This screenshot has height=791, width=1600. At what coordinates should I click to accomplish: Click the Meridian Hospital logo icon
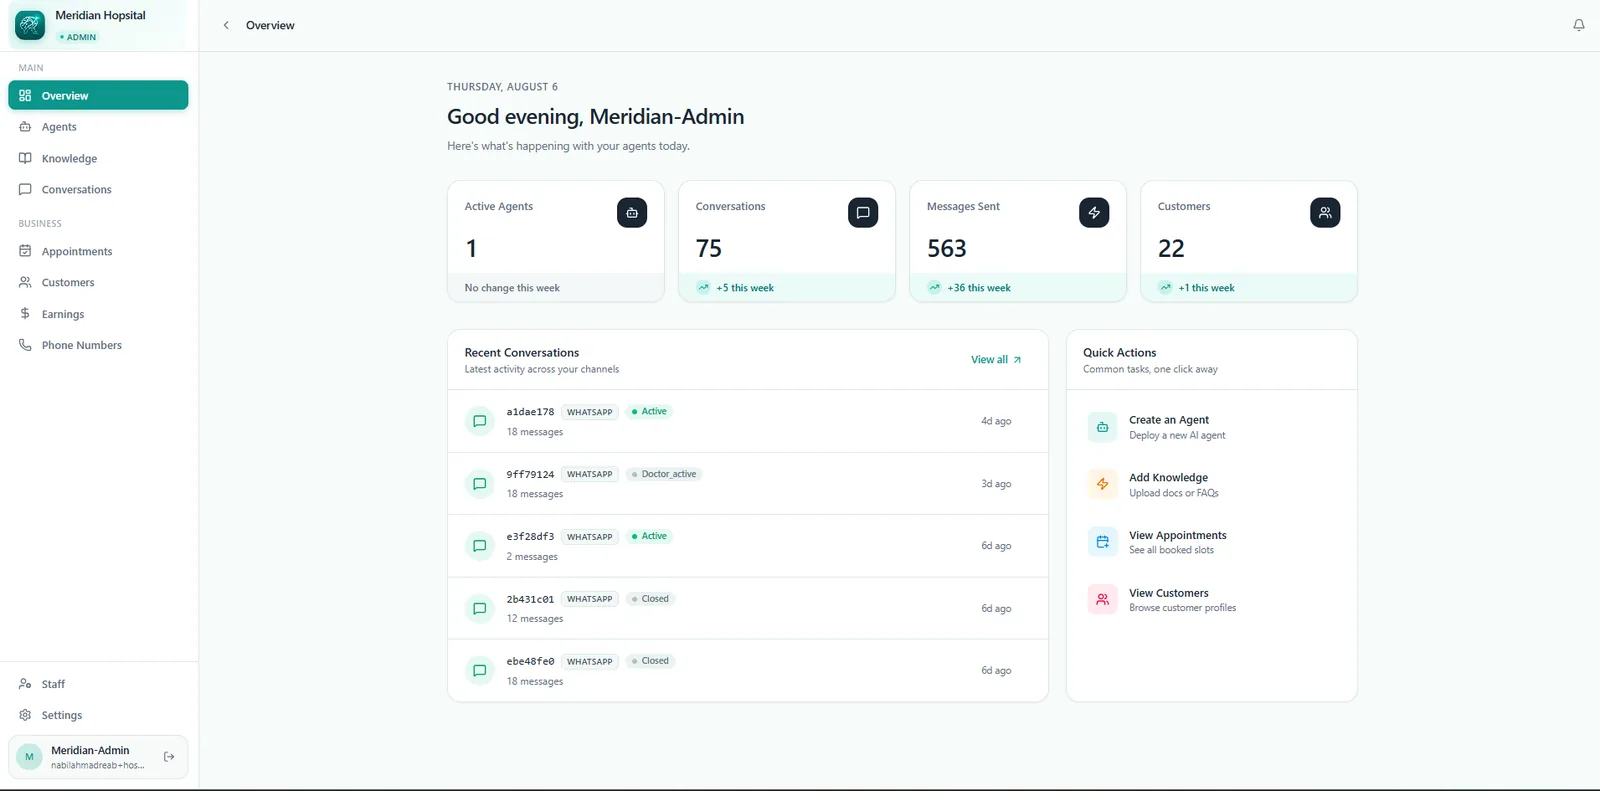coord(30,25)
